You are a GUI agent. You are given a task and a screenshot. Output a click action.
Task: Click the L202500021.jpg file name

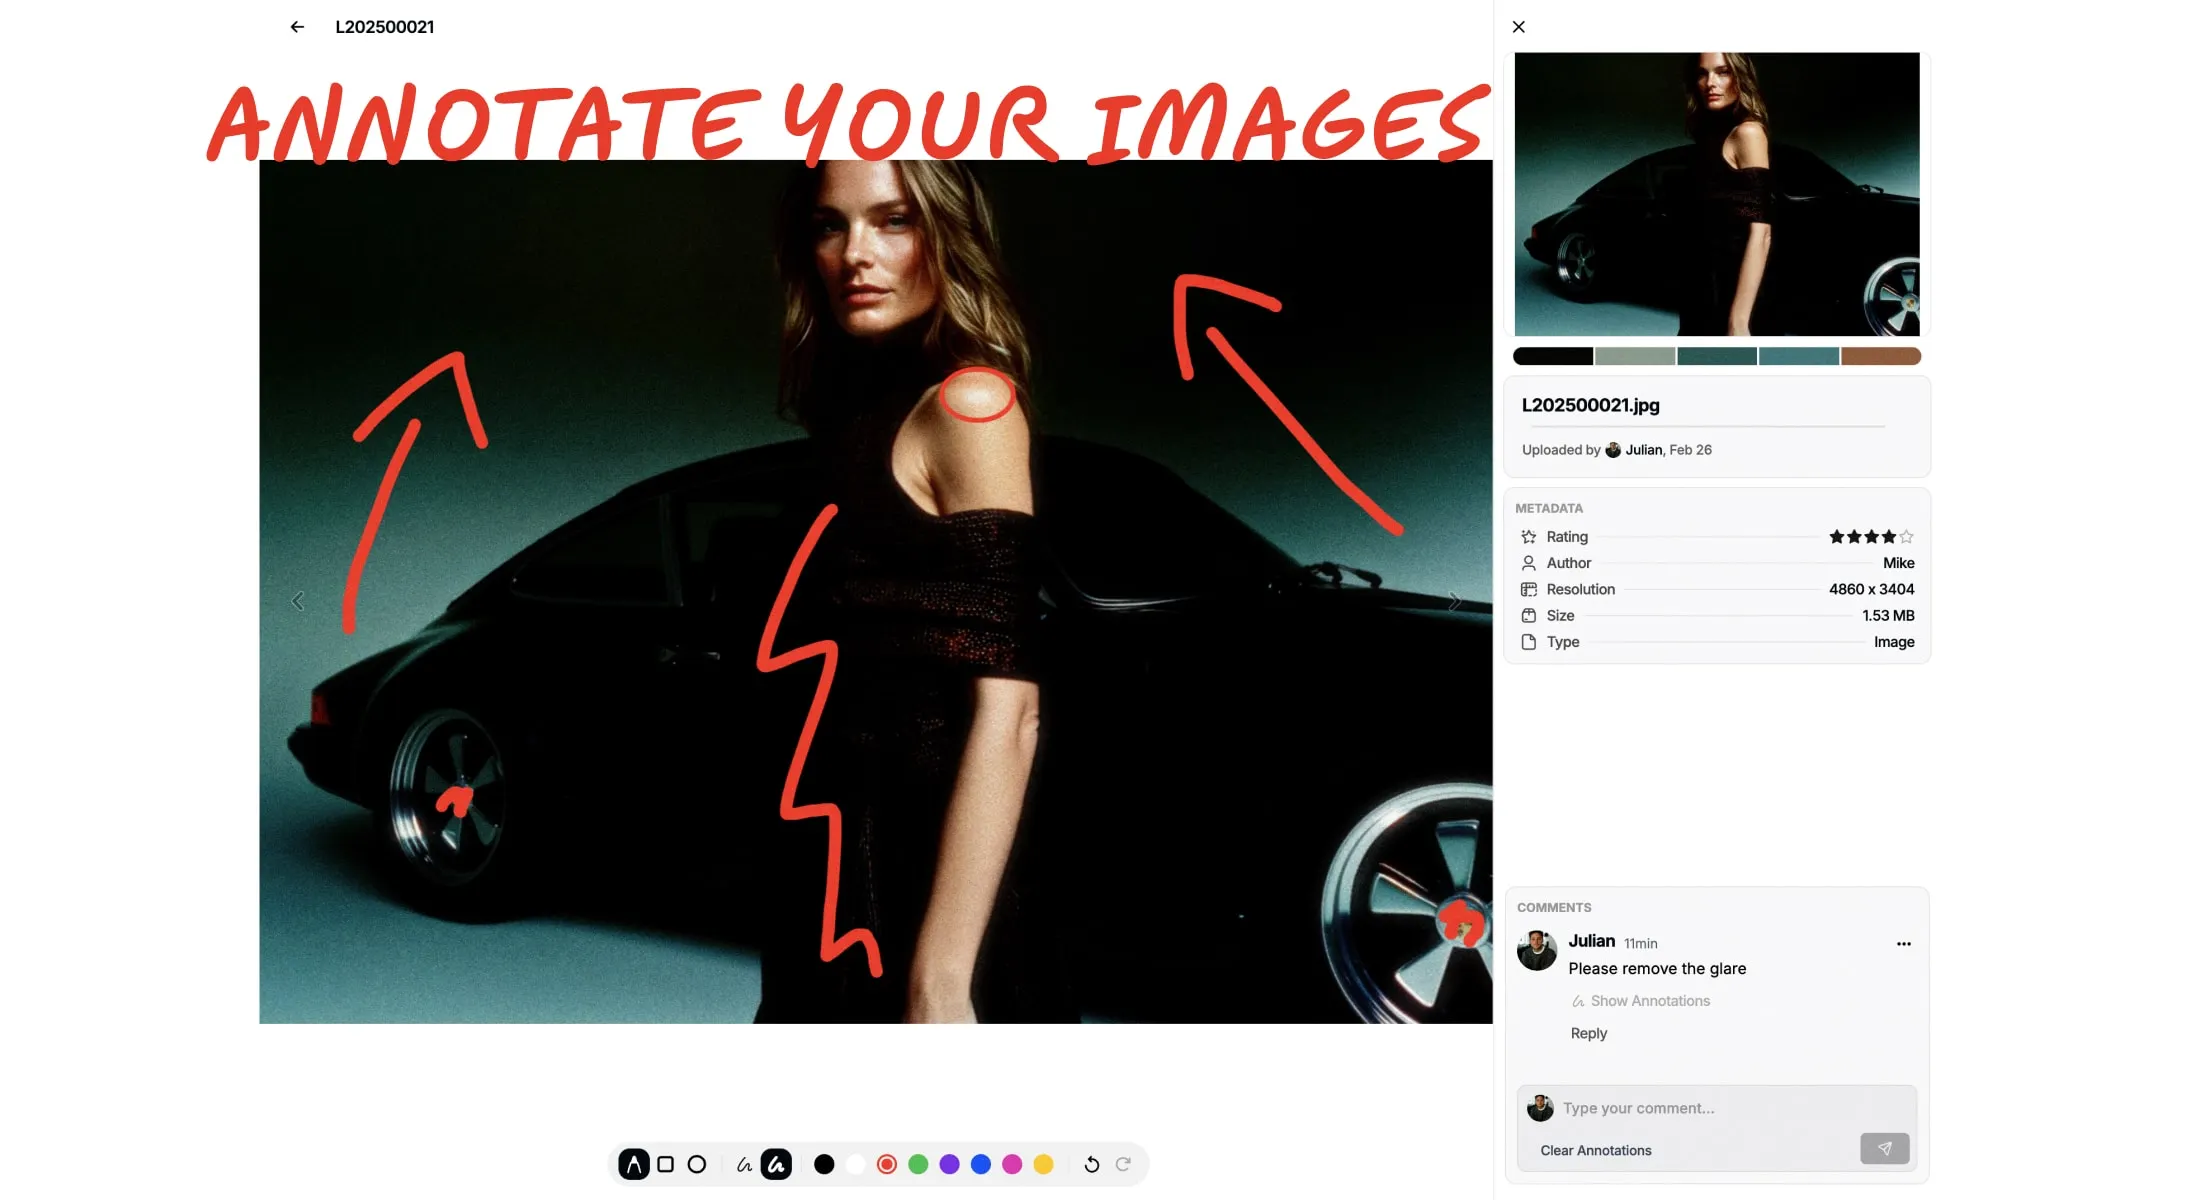coord(1591,405)
